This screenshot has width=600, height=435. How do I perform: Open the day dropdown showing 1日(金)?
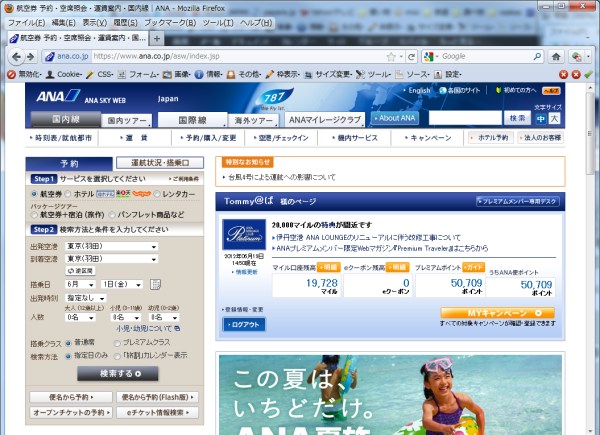click(122, 284)
